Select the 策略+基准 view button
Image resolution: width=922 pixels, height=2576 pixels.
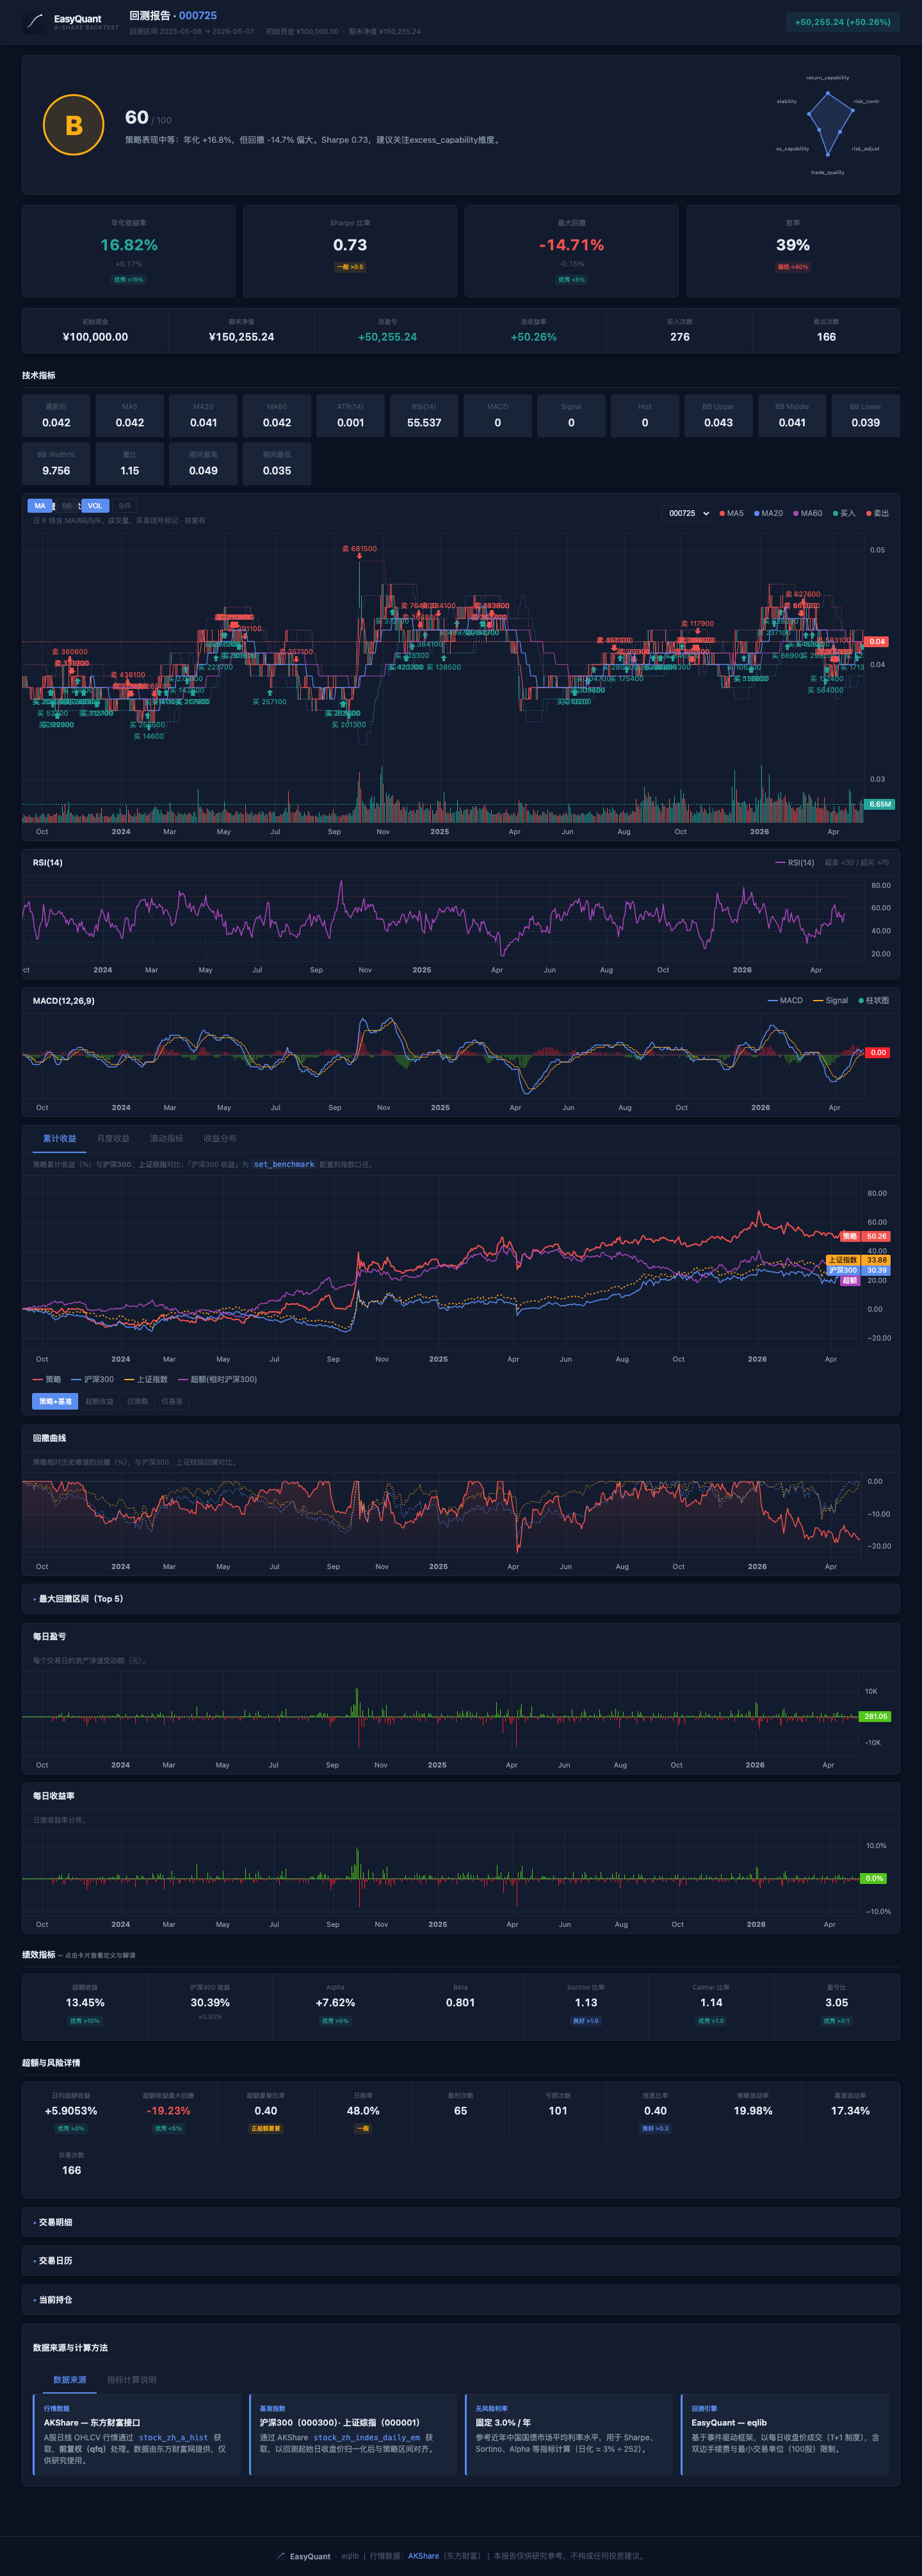[x=55, y=1401]
